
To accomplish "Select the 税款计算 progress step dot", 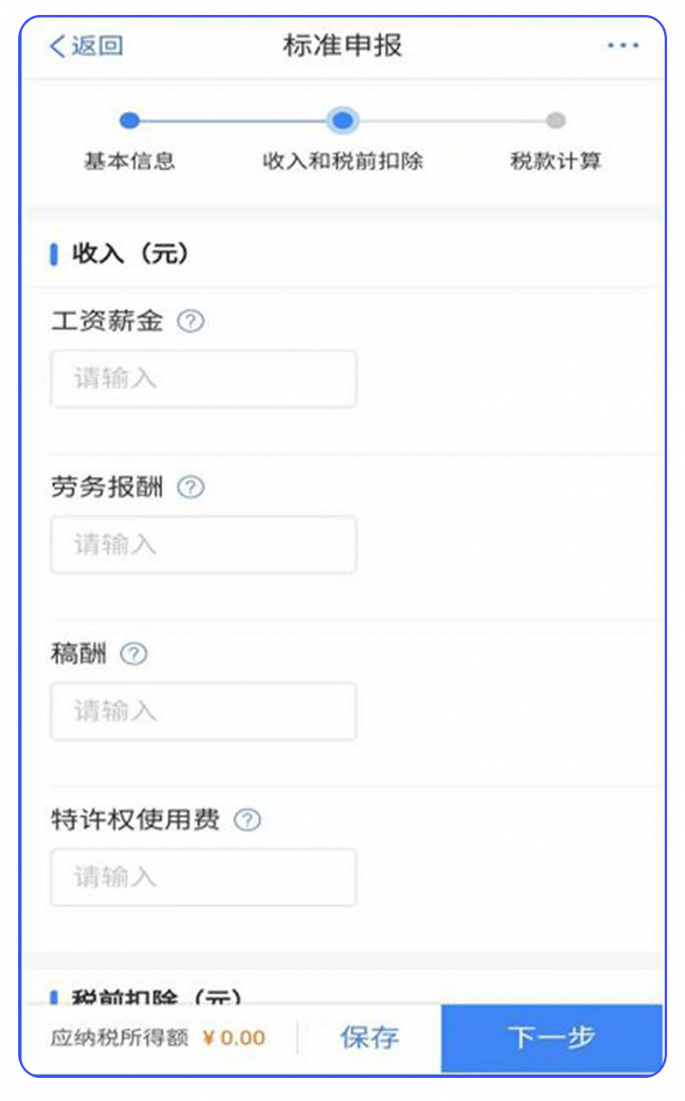I will coord(557,120).
